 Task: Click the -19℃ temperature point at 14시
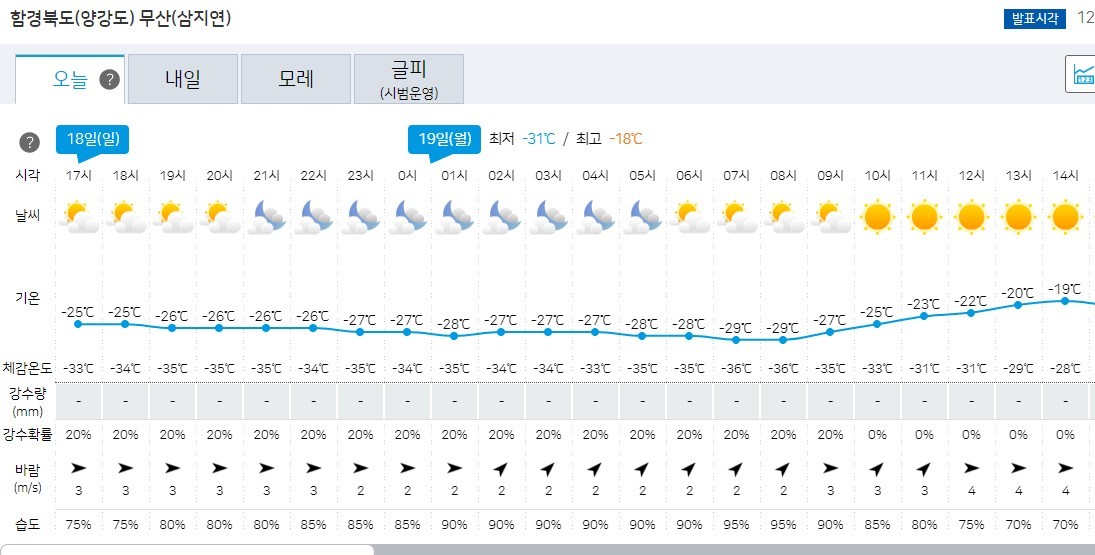(1065, 300)
